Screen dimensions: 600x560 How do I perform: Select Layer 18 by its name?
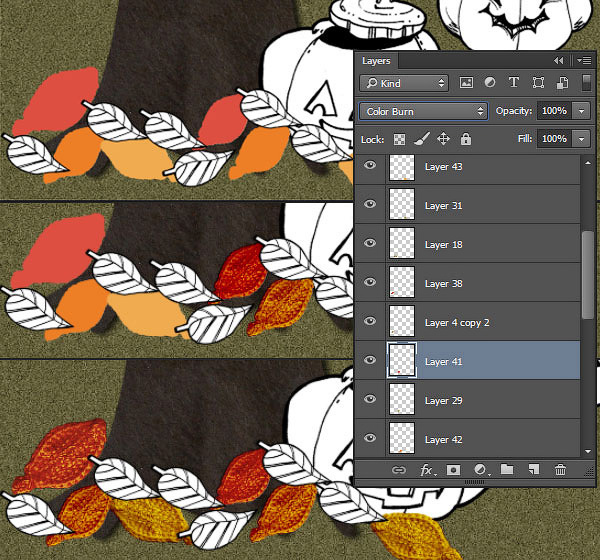443,245
